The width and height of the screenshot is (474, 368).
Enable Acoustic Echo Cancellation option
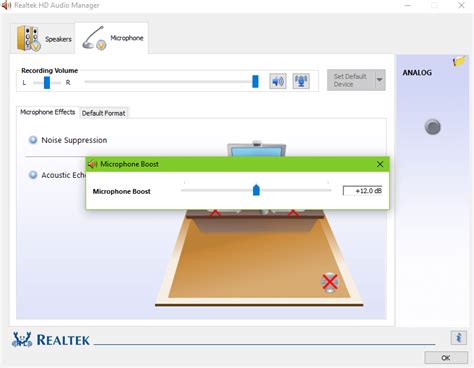pyautogui.click(x=33, y=175)
